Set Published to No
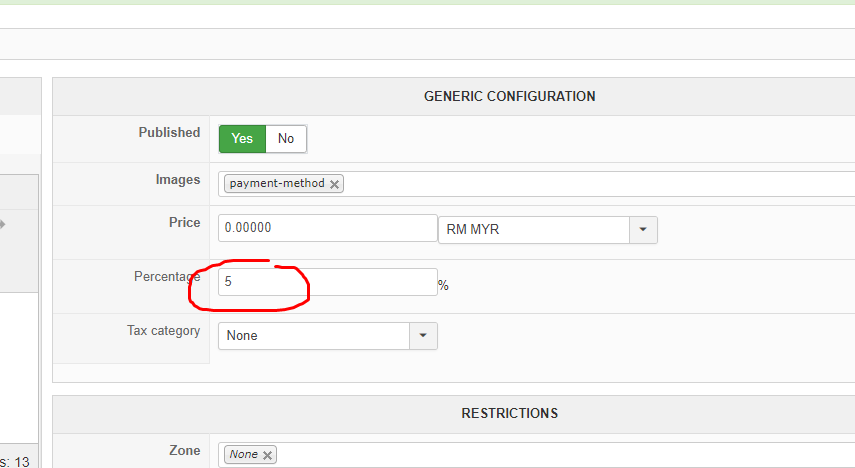 point(286,139)
